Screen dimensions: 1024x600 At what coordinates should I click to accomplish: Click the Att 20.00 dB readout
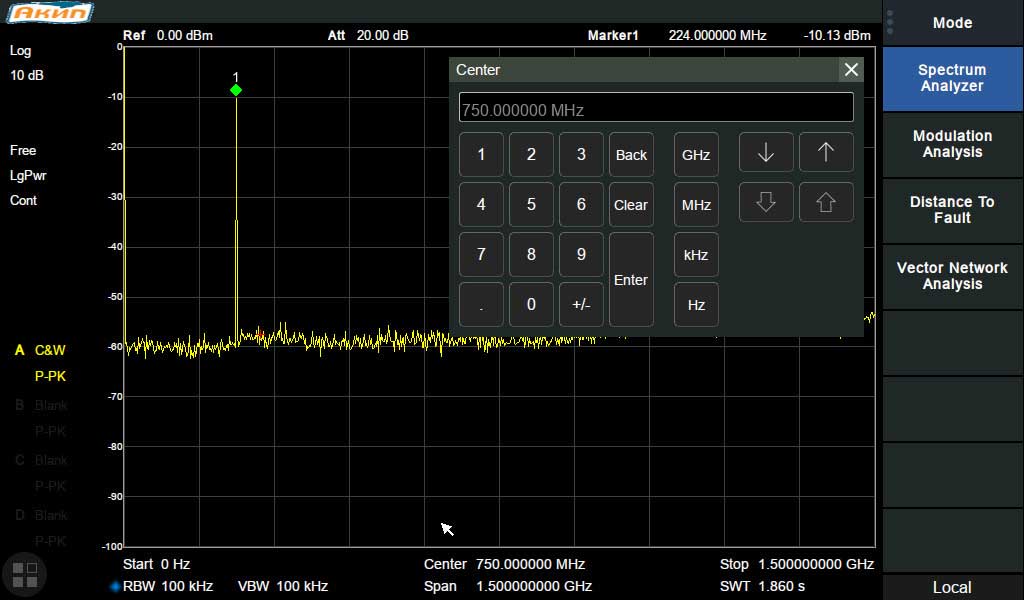tap(368, 35)
